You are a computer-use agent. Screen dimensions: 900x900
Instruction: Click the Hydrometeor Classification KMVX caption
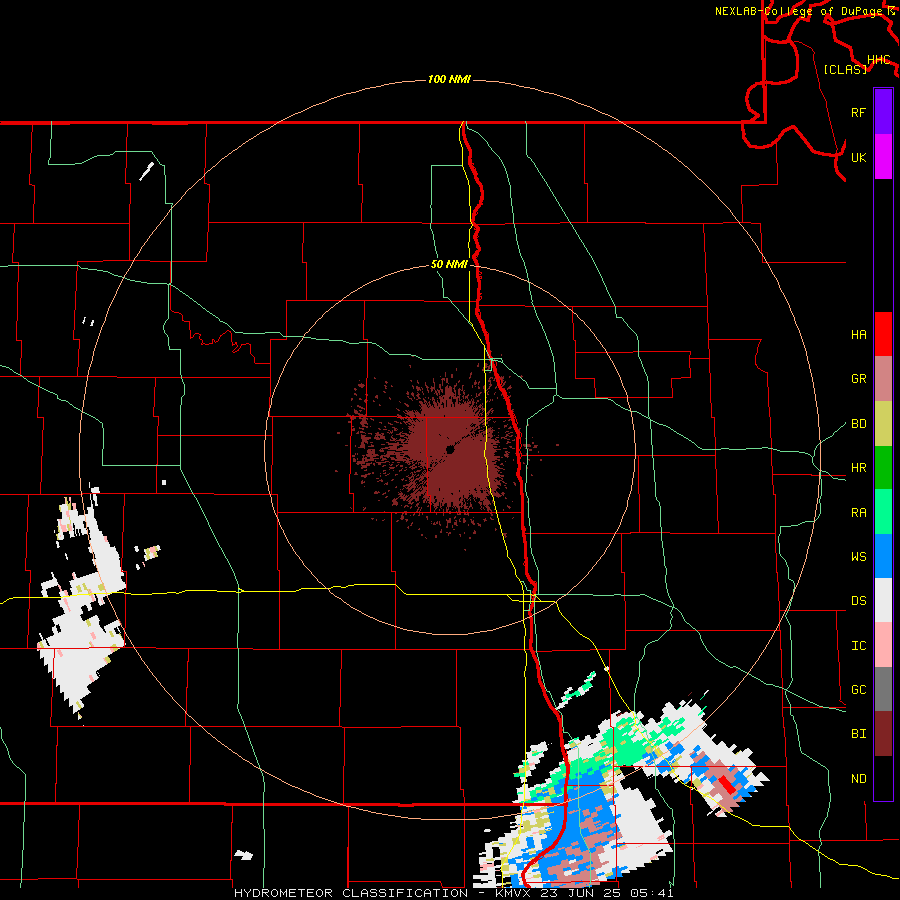[x=453, y=893]
